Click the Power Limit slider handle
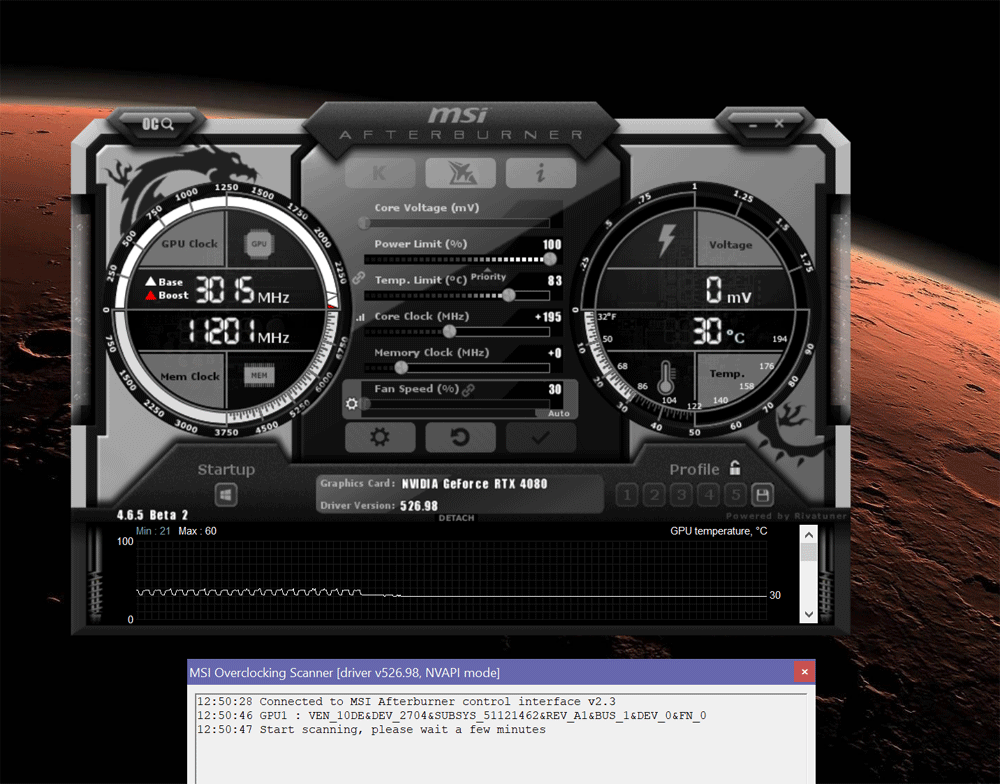The image size is (1000, 784). pos(550,259)
